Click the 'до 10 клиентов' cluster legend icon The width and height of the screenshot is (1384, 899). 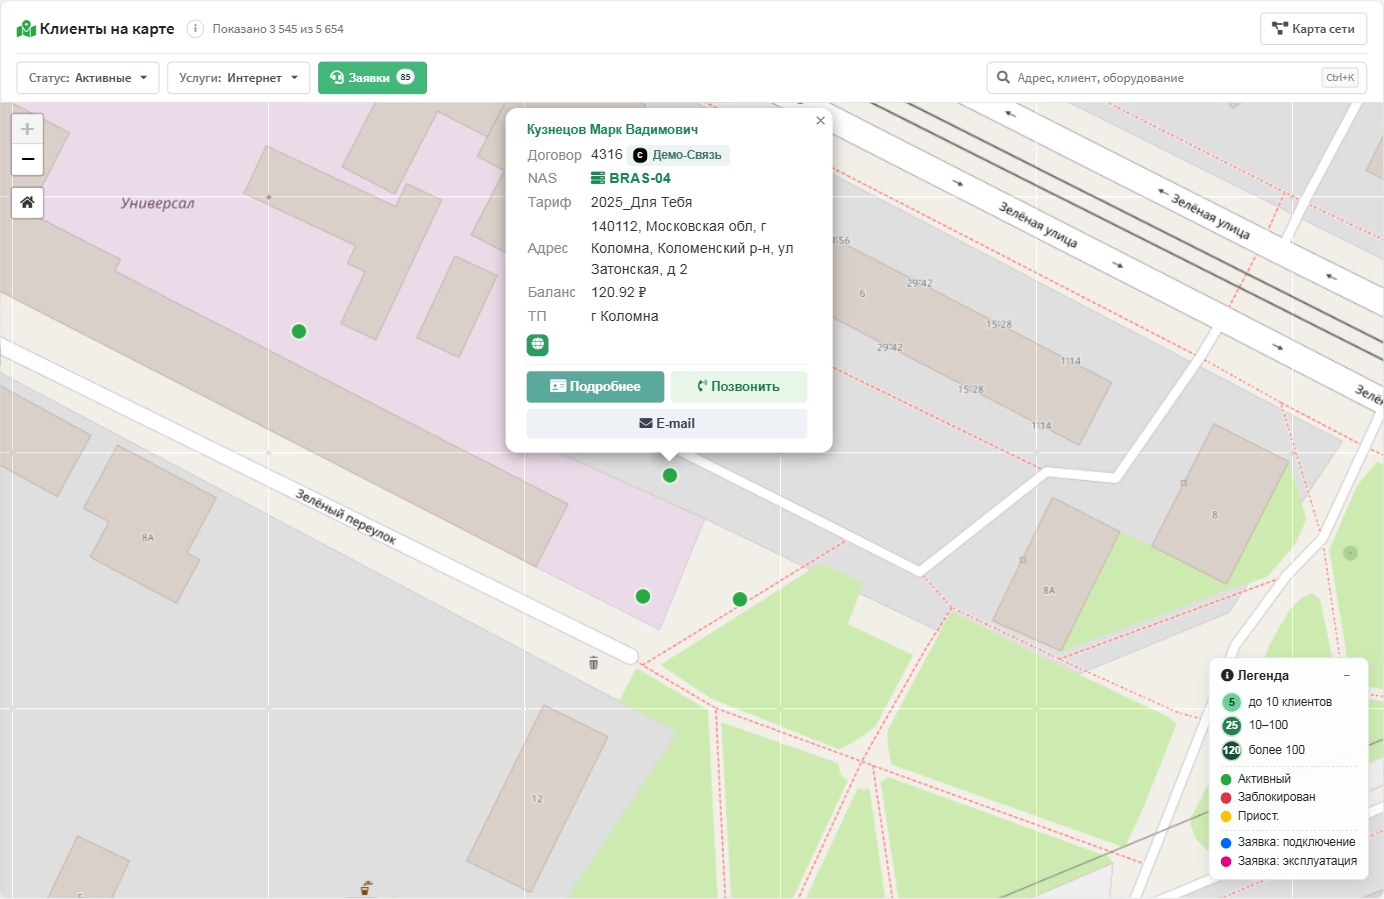1232,702
